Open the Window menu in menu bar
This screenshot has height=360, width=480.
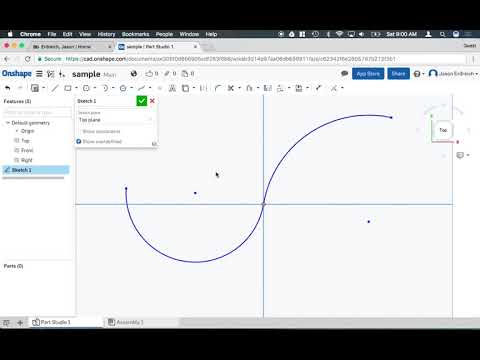click(189, 34)
